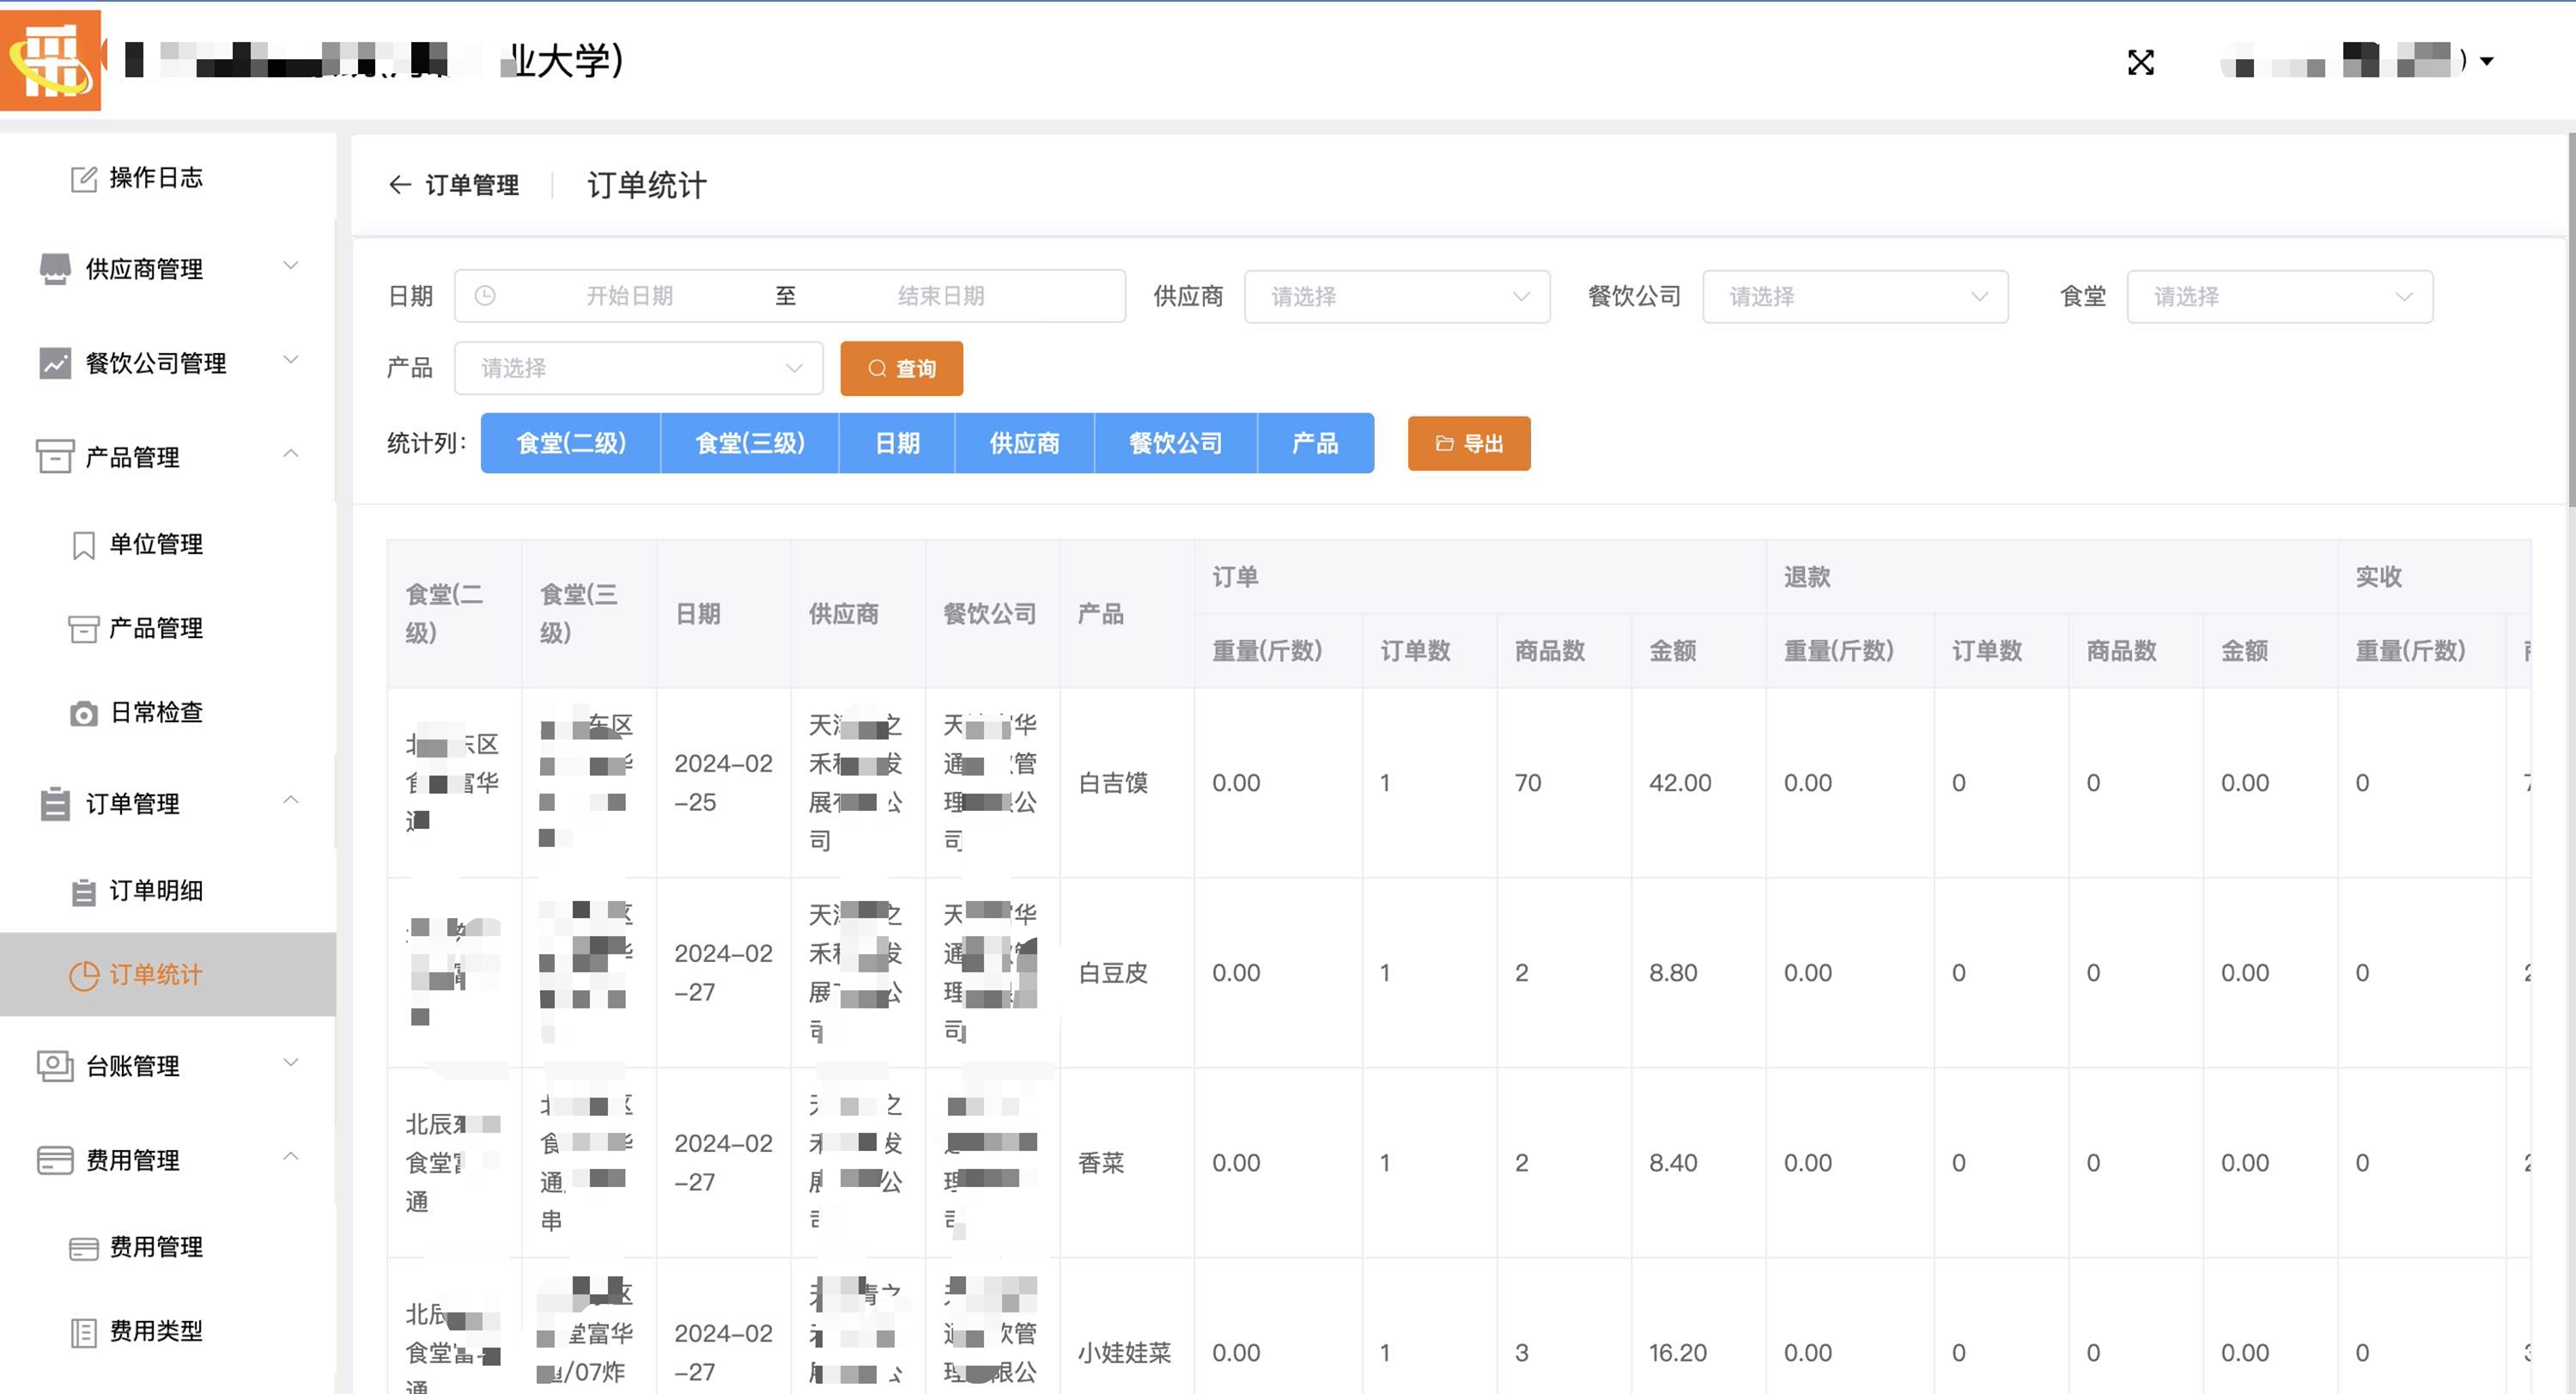Click the 供应商管理 store icon

click(55, 269)
